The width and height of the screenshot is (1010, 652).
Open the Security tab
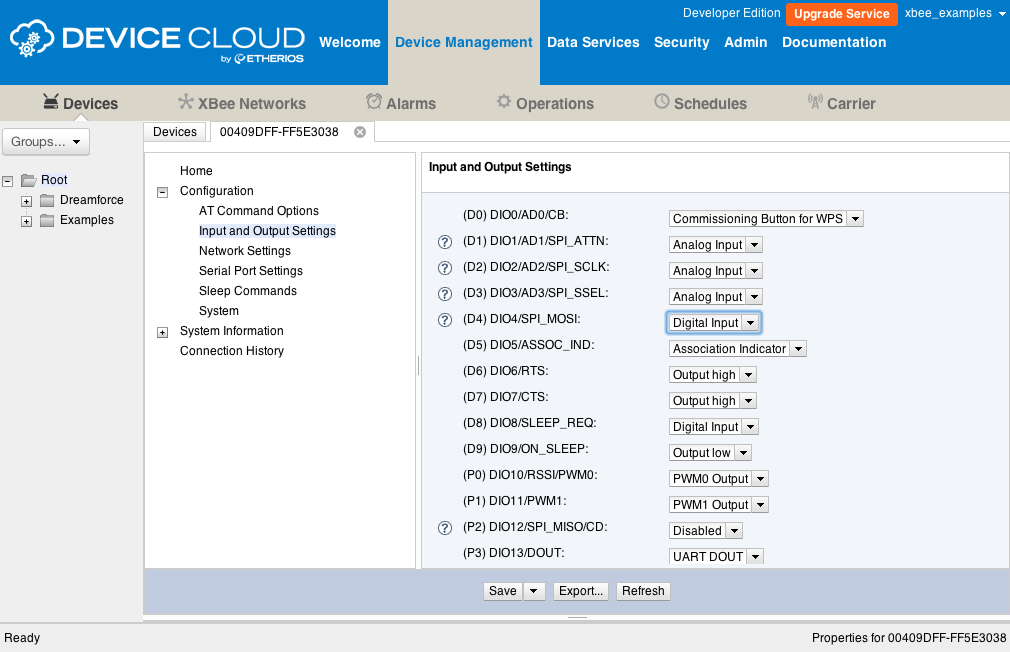681,43
